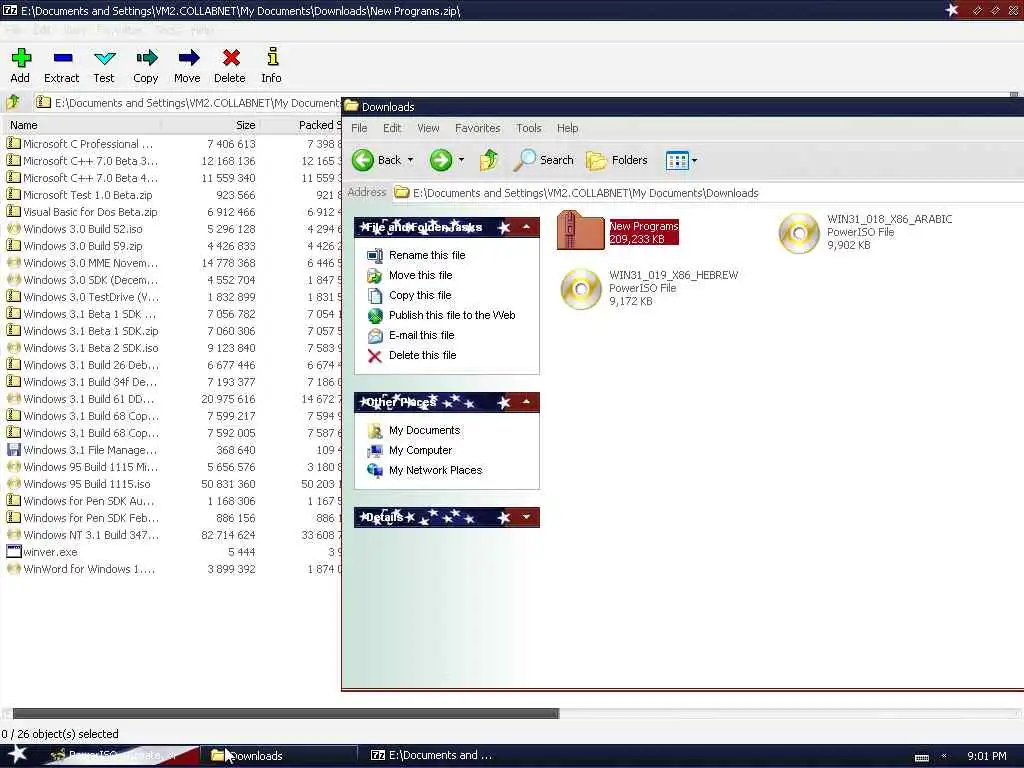Image resolution: width=1024 pixels, height=768 pixels.
Task: Open My Computer in Other Places
Action: click(420, 451)
